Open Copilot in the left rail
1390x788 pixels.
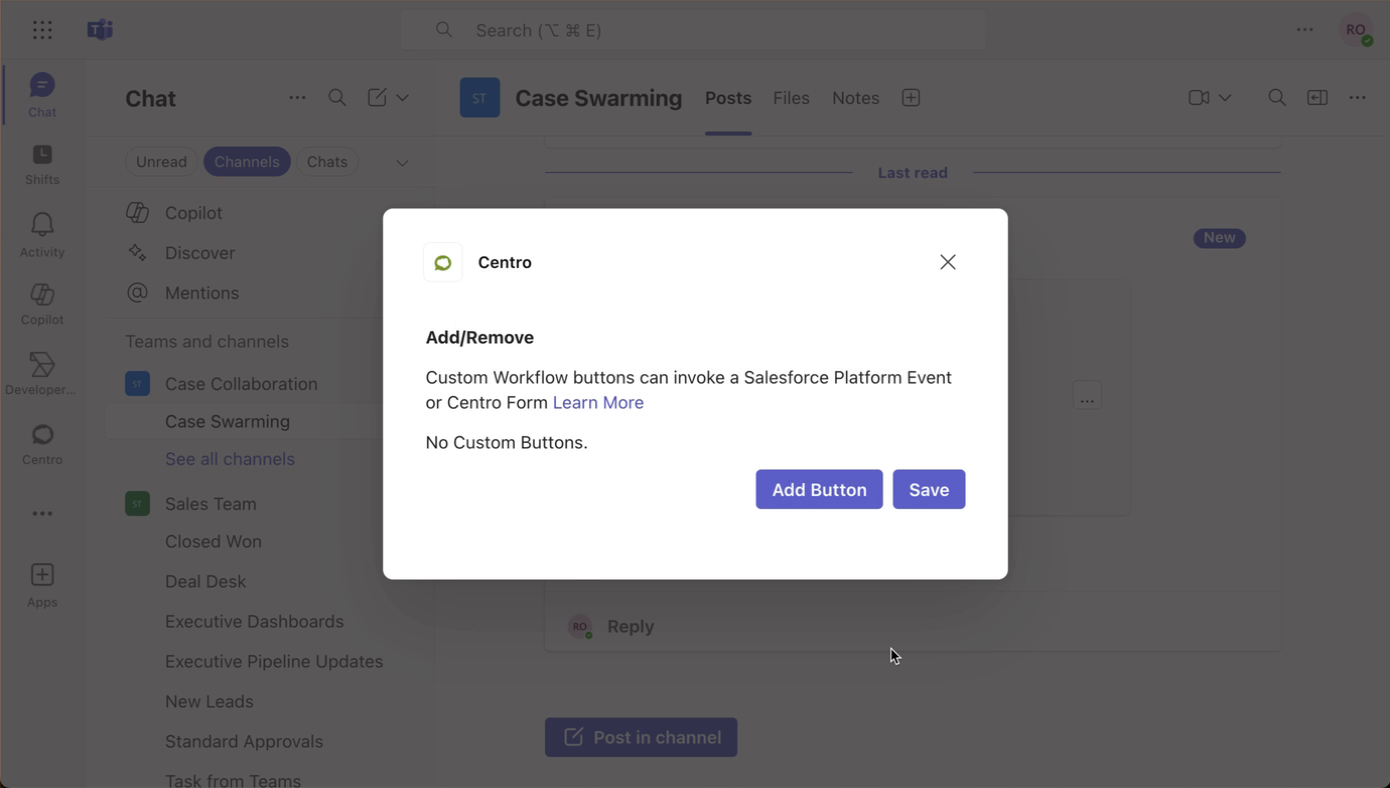click(x=42, y=304)
